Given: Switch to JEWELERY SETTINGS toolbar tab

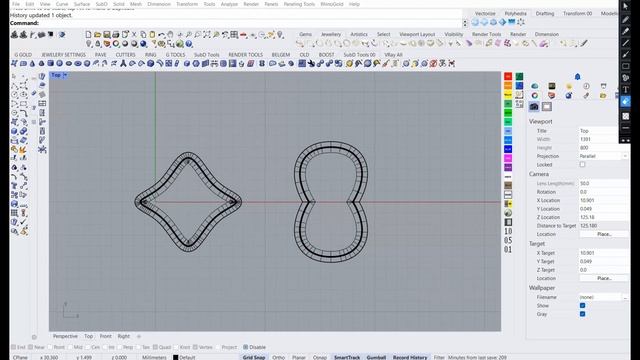Looking at the screenshot, I should 63,55.
